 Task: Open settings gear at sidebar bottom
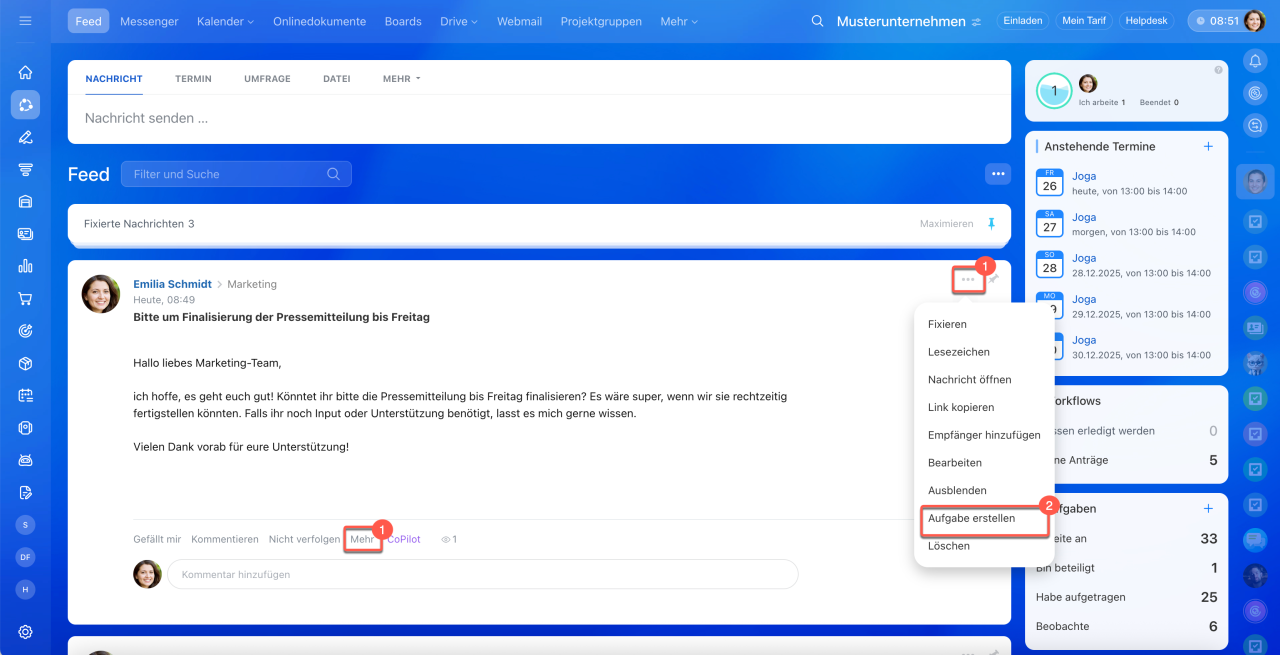pos(25,631)
